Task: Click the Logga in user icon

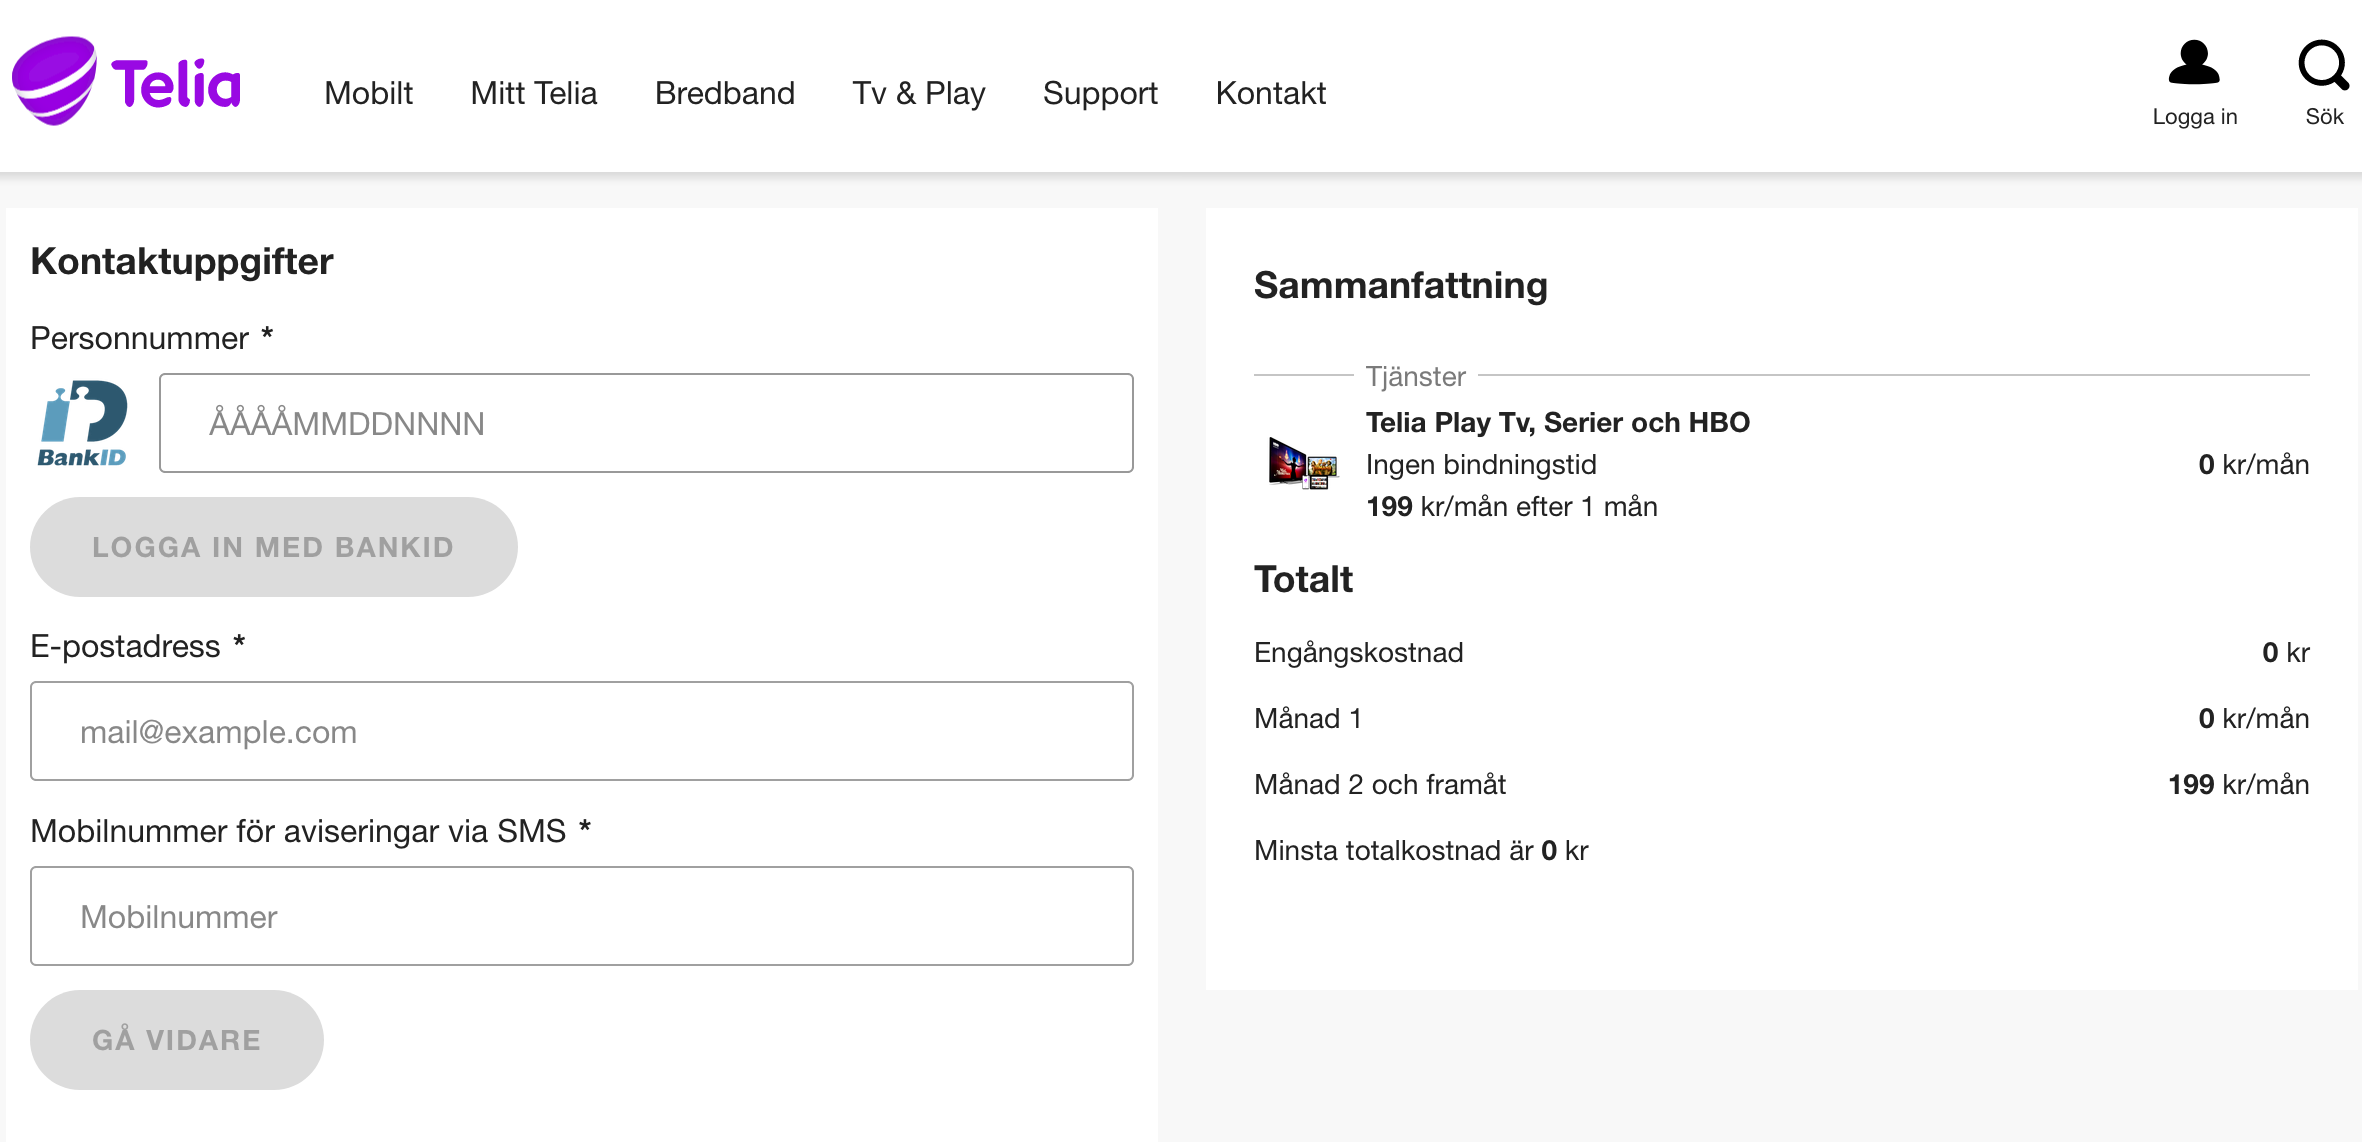Action: pyautogui.click(x=2193, y=63)
